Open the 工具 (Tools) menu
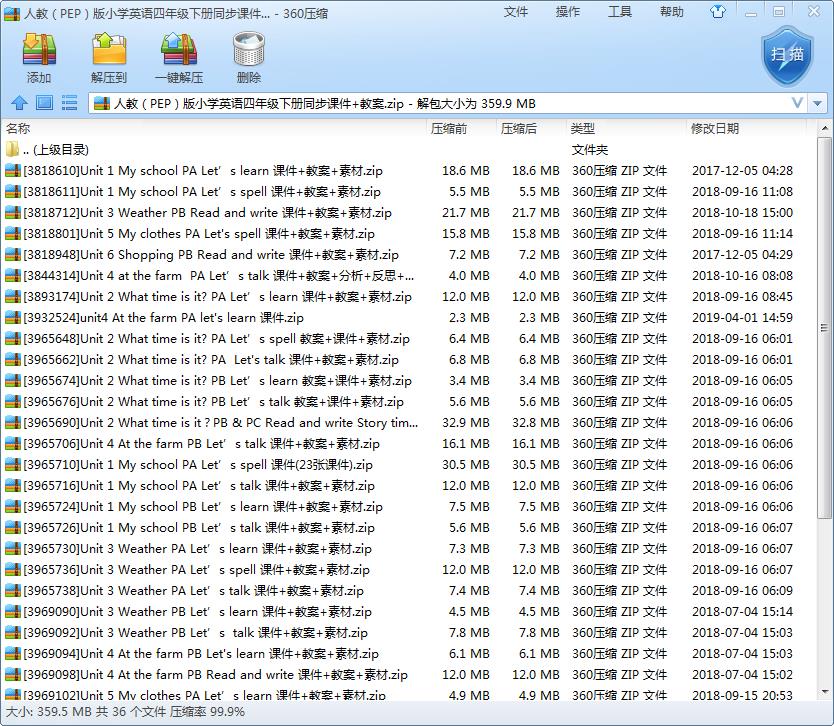The height and width of the screenshot is (726, 834). 620,12
